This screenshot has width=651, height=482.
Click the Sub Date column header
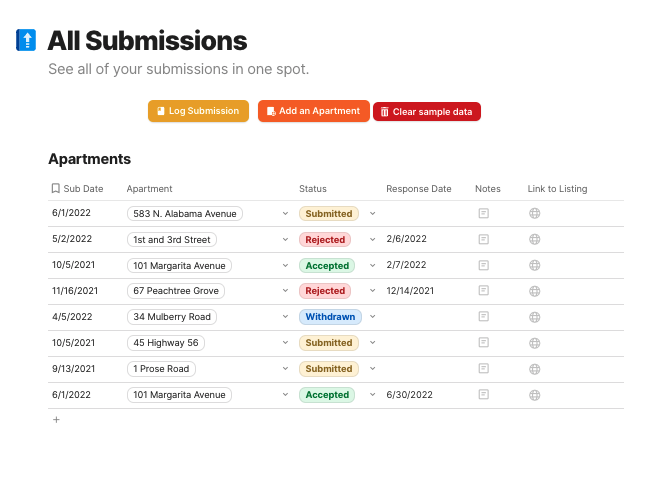[77, 188]
